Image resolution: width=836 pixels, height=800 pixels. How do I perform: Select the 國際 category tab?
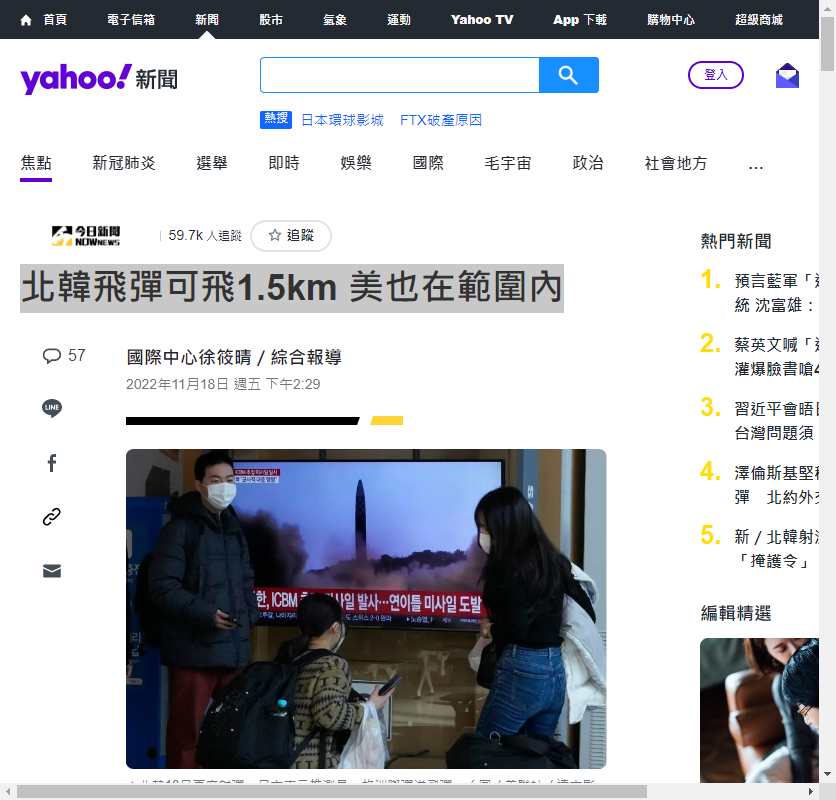tap(428, 163)
